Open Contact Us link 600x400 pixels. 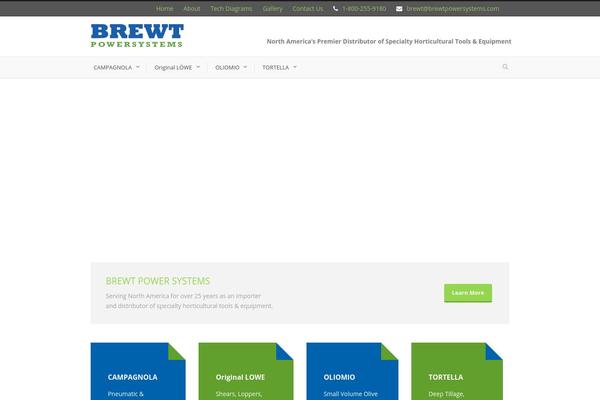click(308, 8)
